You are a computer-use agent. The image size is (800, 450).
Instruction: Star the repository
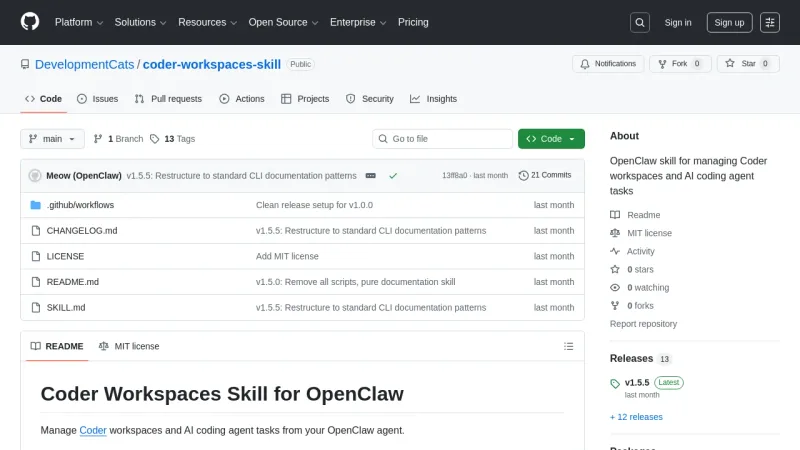coord(747,64)
